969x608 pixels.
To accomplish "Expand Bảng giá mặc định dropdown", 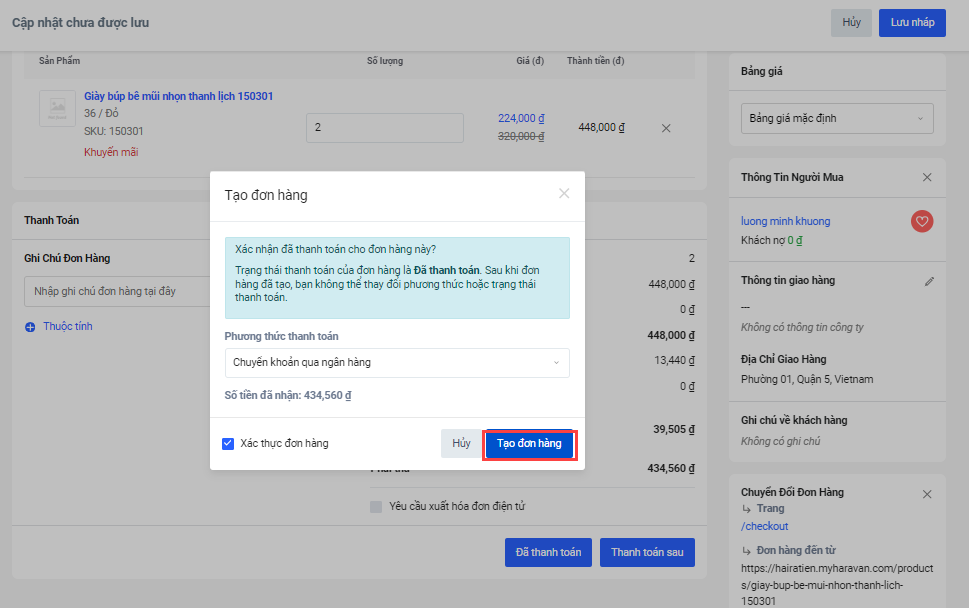I will pyautogui.click(x=836, y=118).
